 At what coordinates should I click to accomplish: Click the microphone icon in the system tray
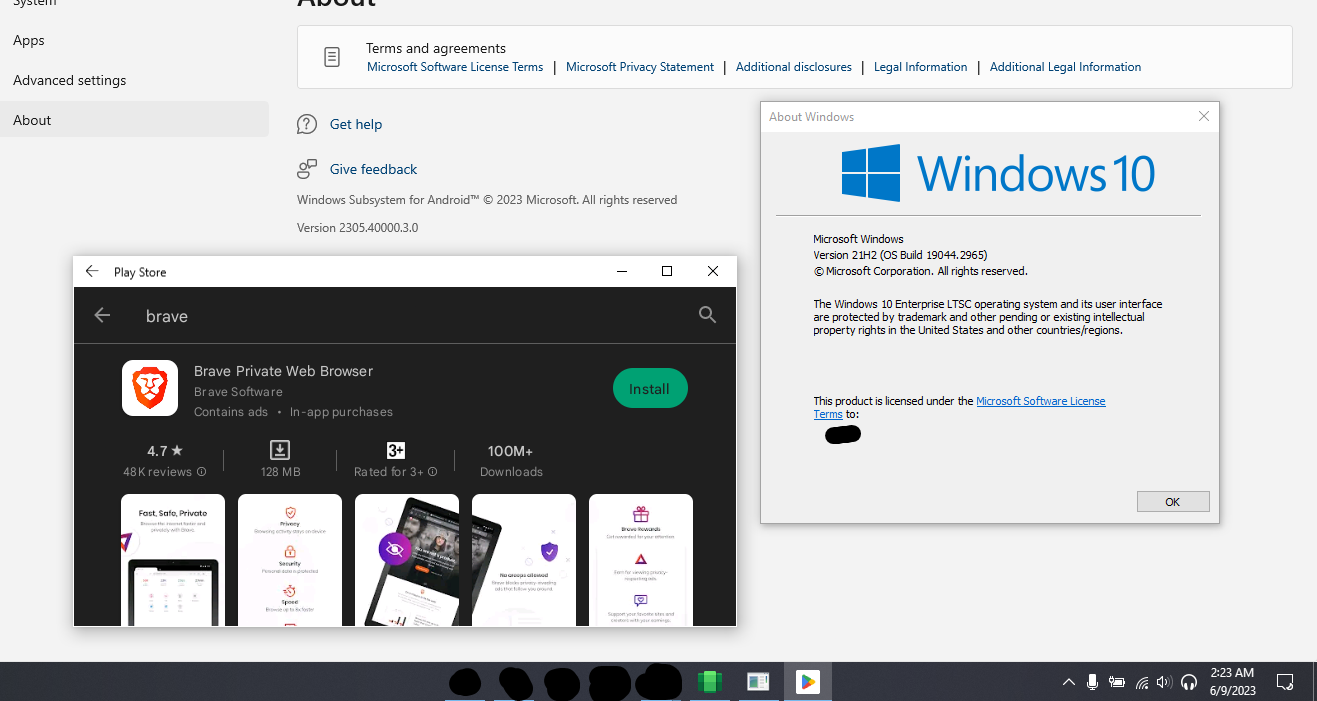[1092, 681]
